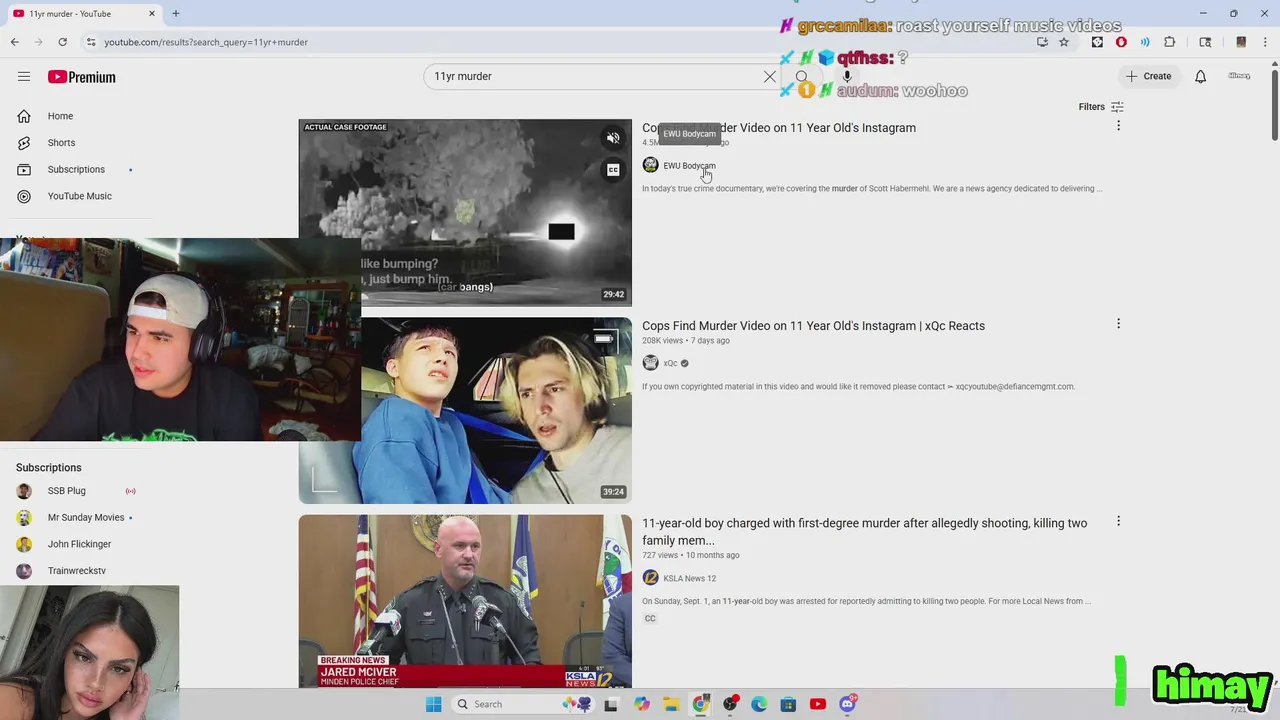Click the browser address bar URL
Viewport: 1280px width, 720px height.
[x=206, y=42]
